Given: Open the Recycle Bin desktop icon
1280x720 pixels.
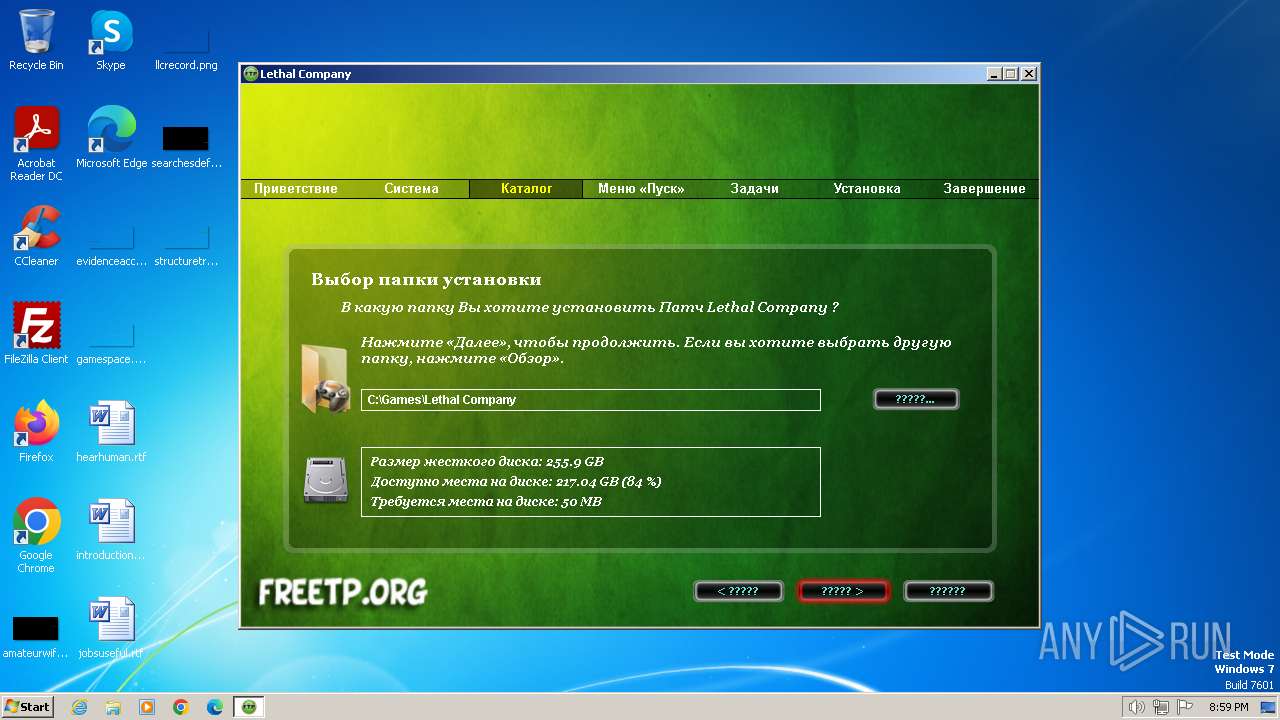Looking at the screenshot, I should coord(36,41).
